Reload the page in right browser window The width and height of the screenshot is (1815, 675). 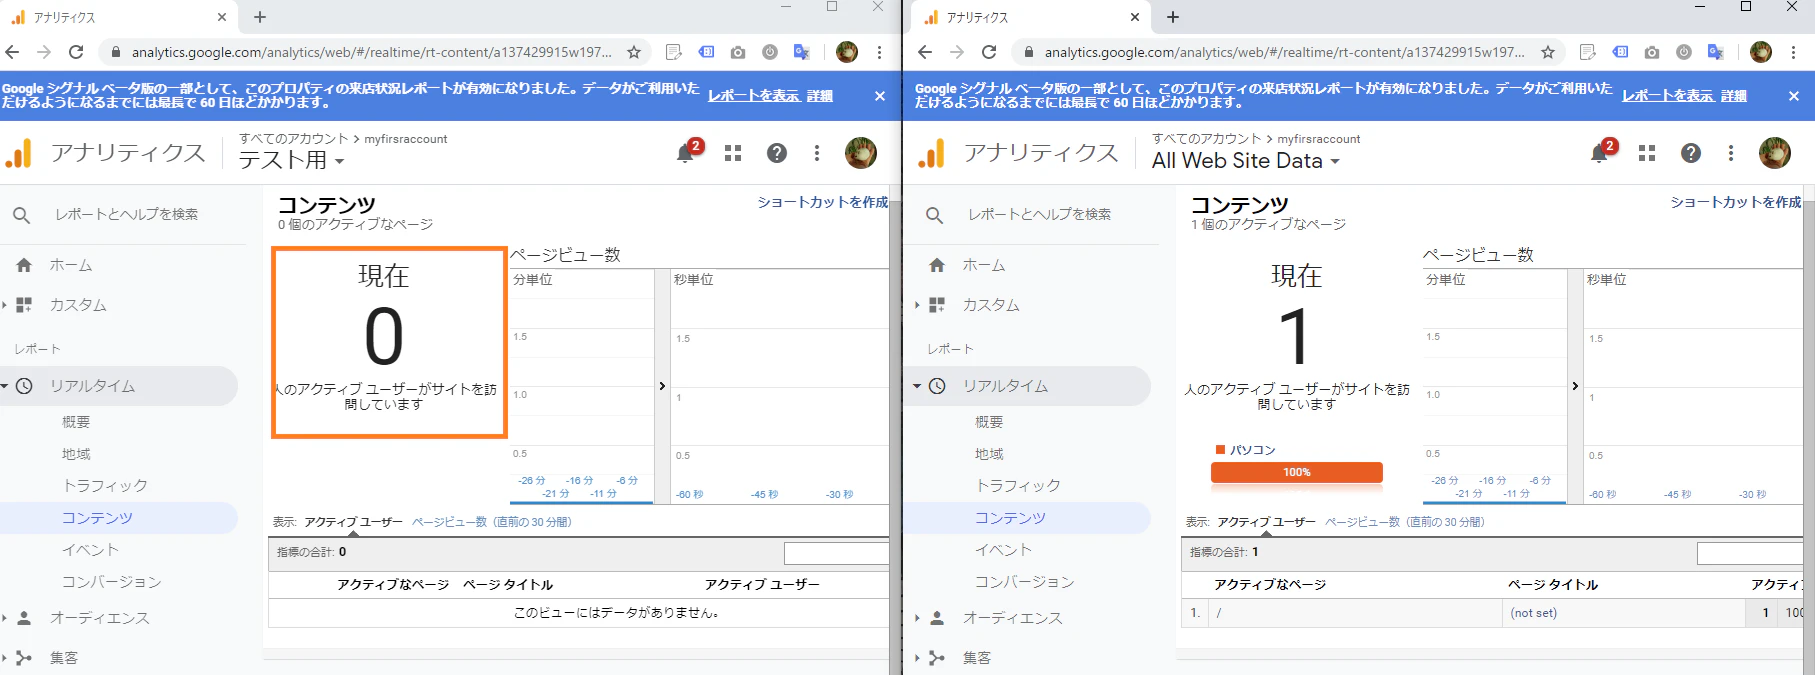click(989, 52)
